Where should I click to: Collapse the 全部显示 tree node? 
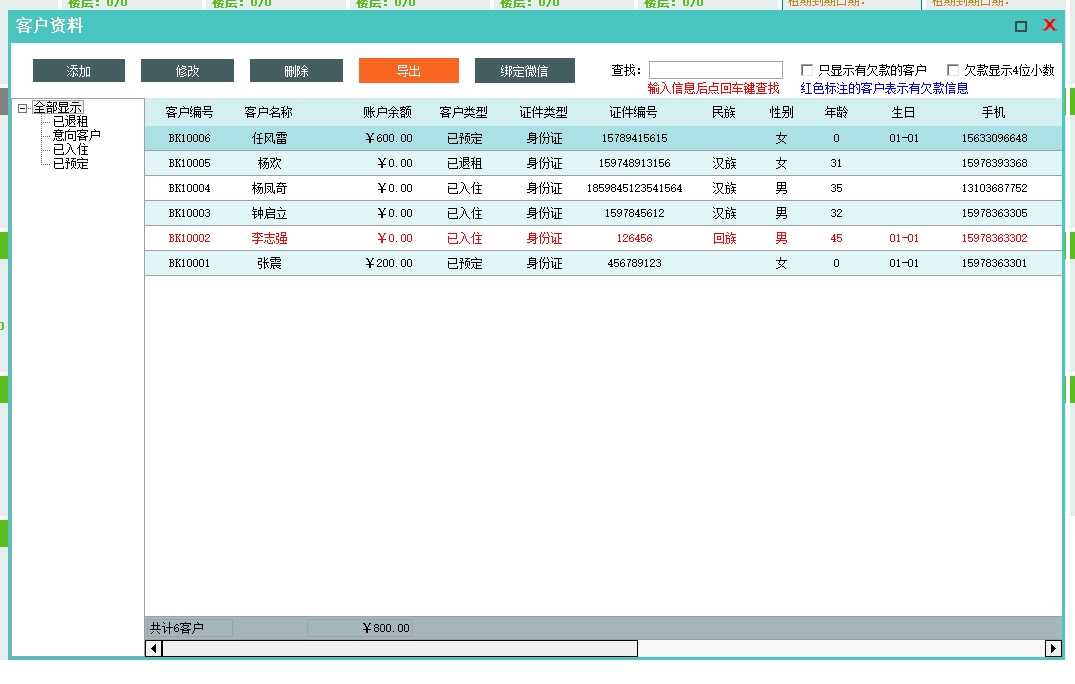(x=22, y=108)
